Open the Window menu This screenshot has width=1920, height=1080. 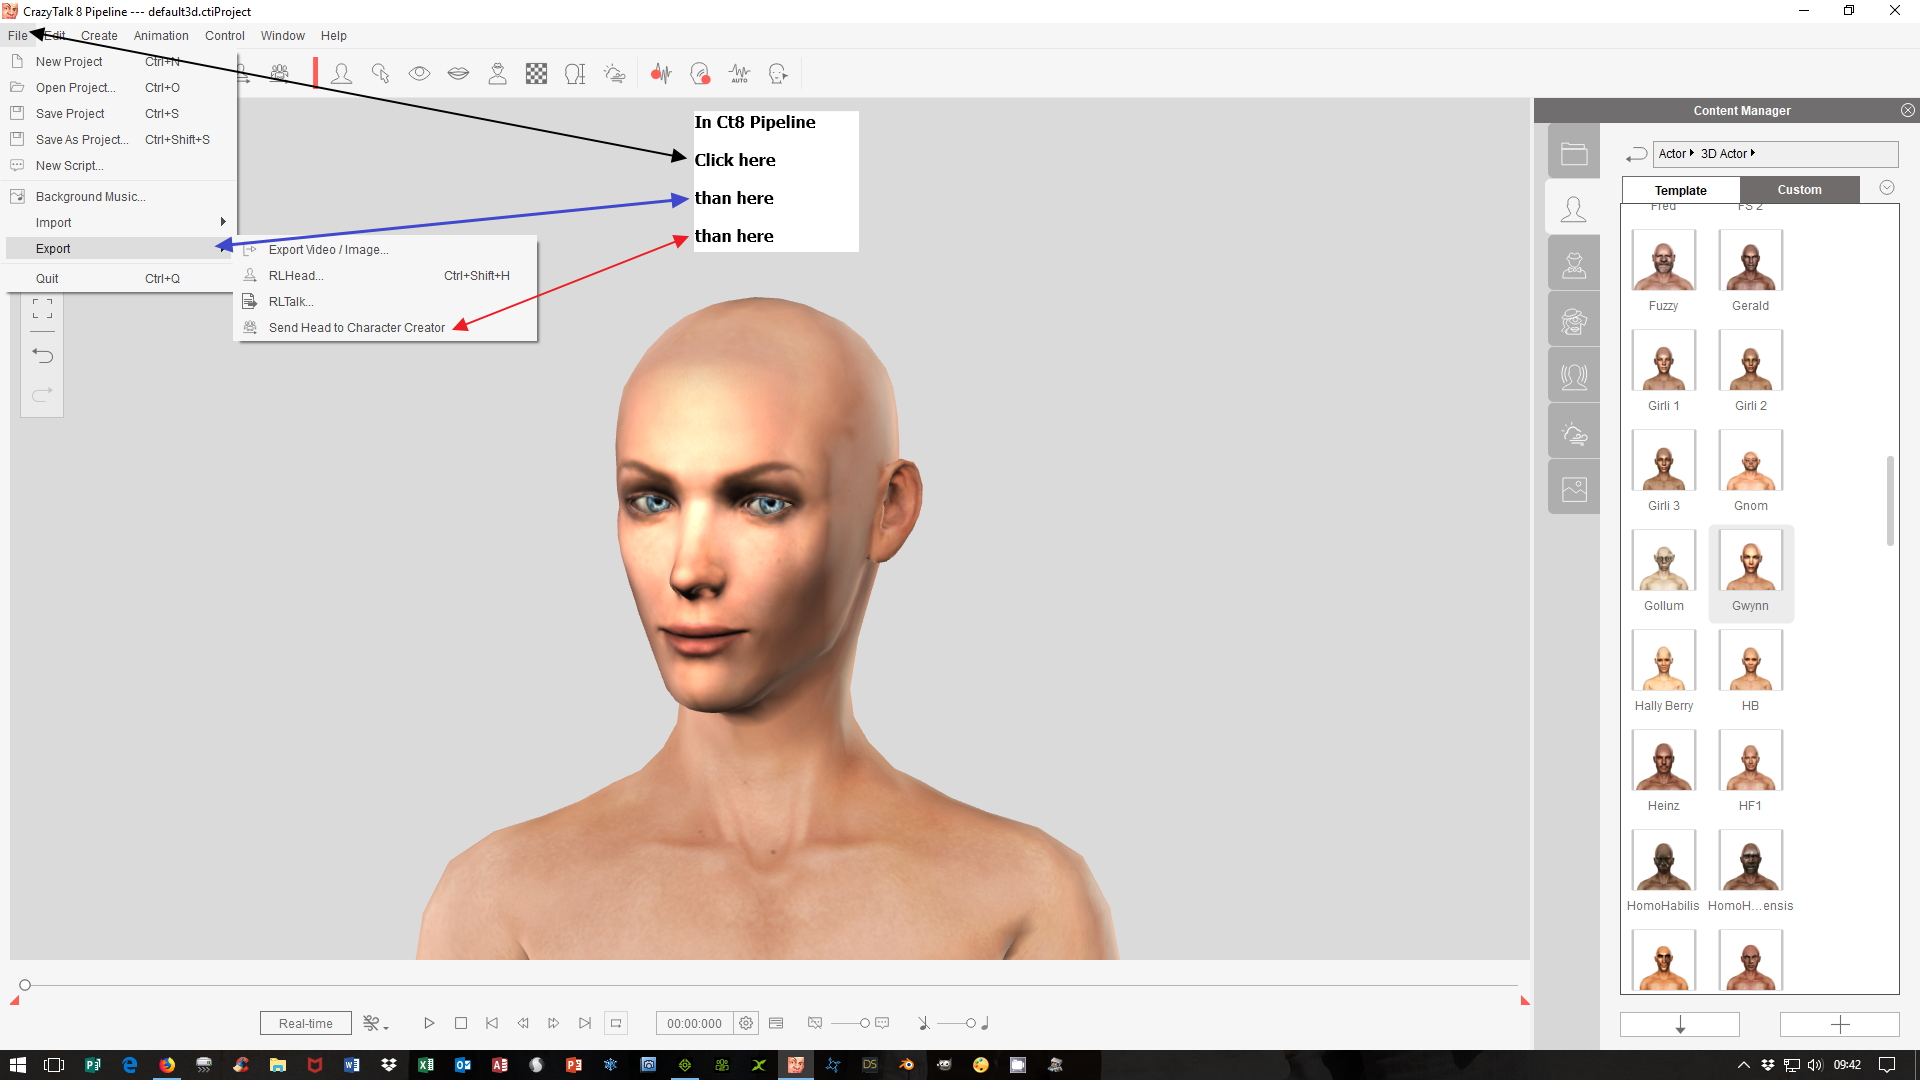pos(283,36)
